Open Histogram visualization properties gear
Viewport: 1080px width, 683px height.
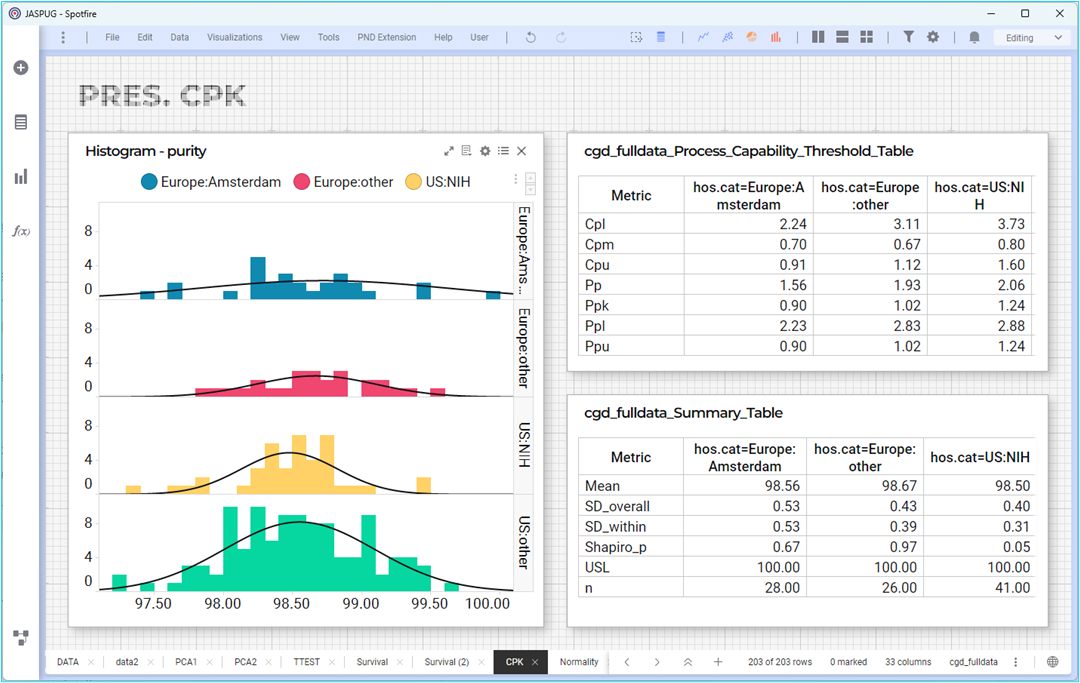(485, 151)
